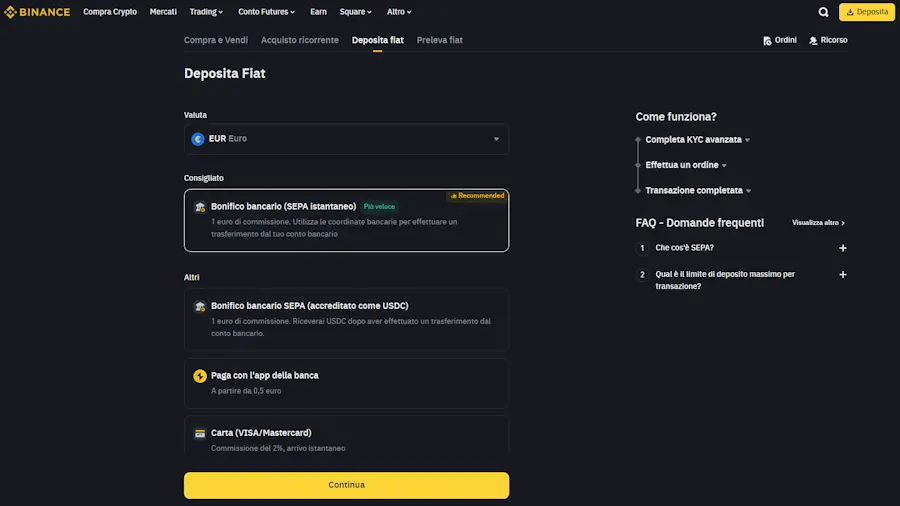Click the bank icon of SEPA USDC option

200,306
